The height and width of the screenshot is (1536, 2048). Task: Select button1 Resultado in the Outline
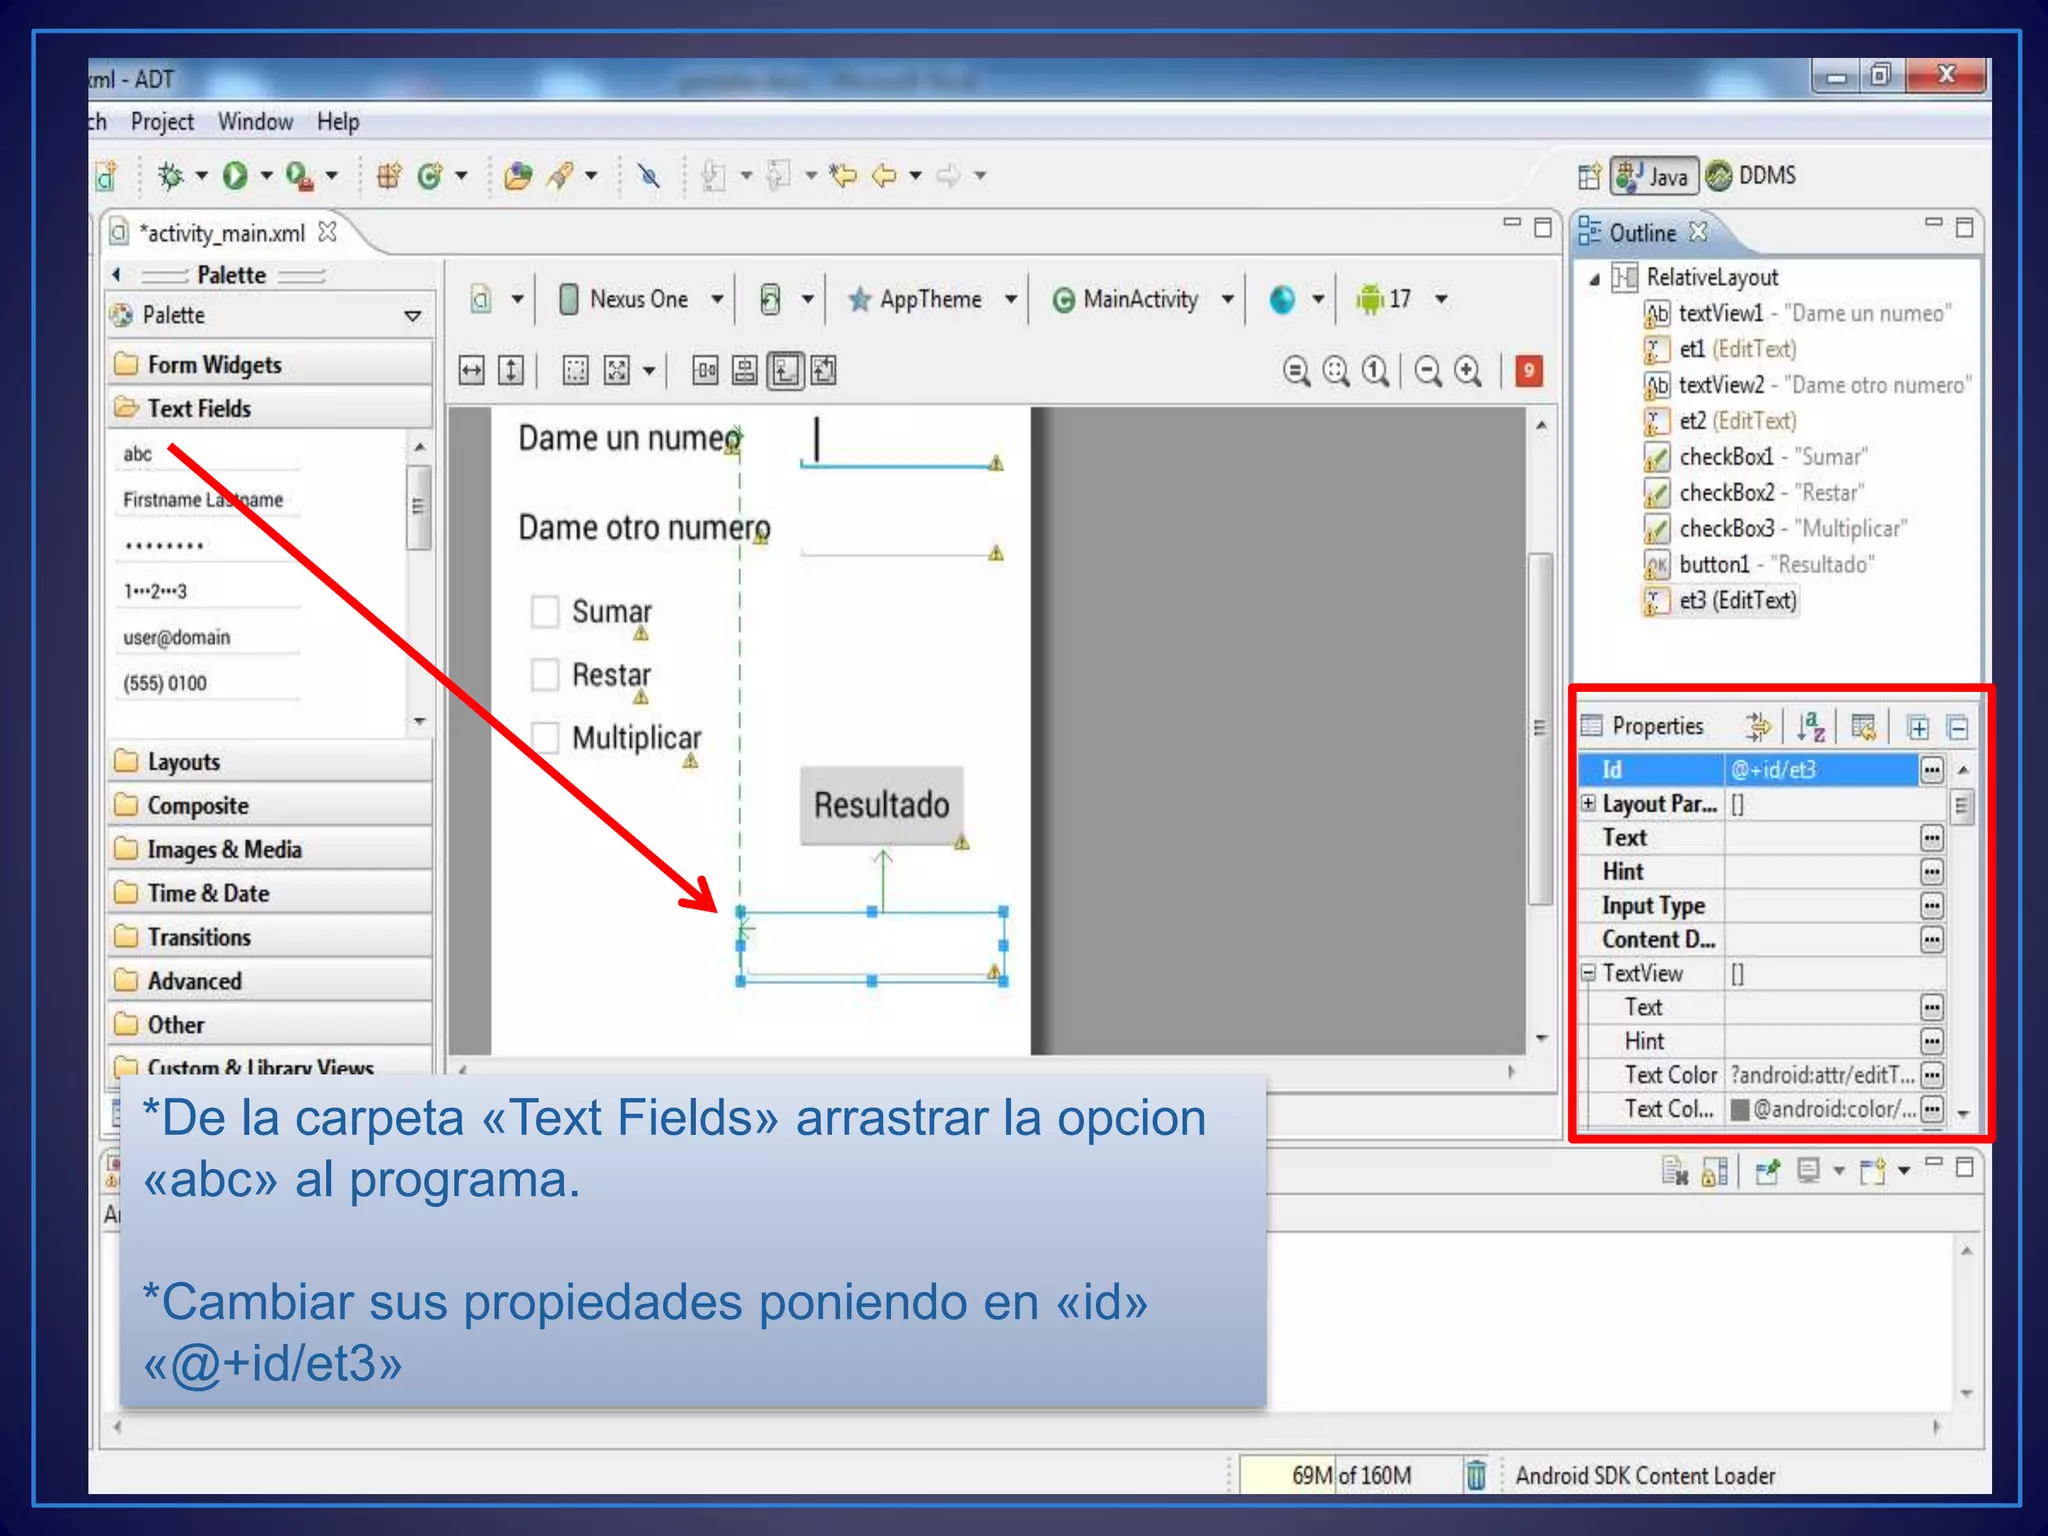coord(1760,565)
